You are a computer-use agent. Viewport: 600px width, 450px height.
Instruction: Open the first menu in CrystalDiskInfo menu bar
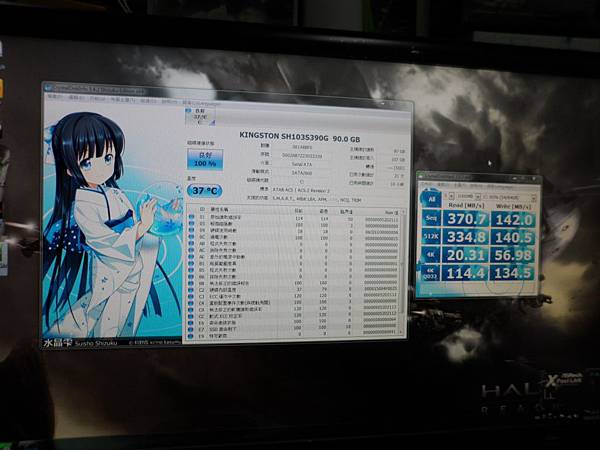(x=55, y=97)
